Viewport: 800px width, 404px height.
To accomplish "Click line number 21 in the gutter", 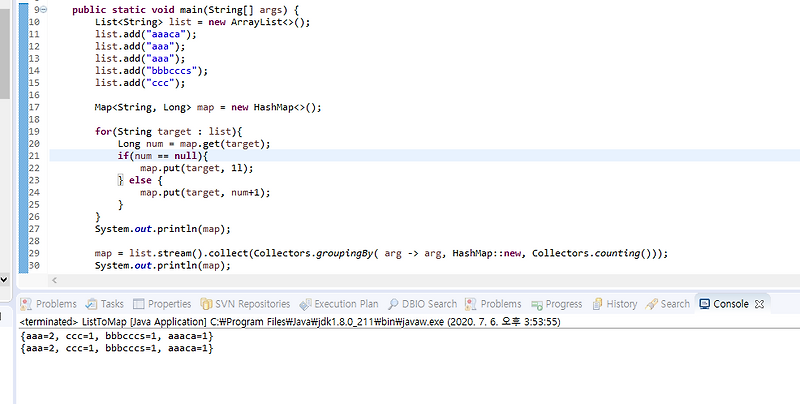I will [34, 156].
